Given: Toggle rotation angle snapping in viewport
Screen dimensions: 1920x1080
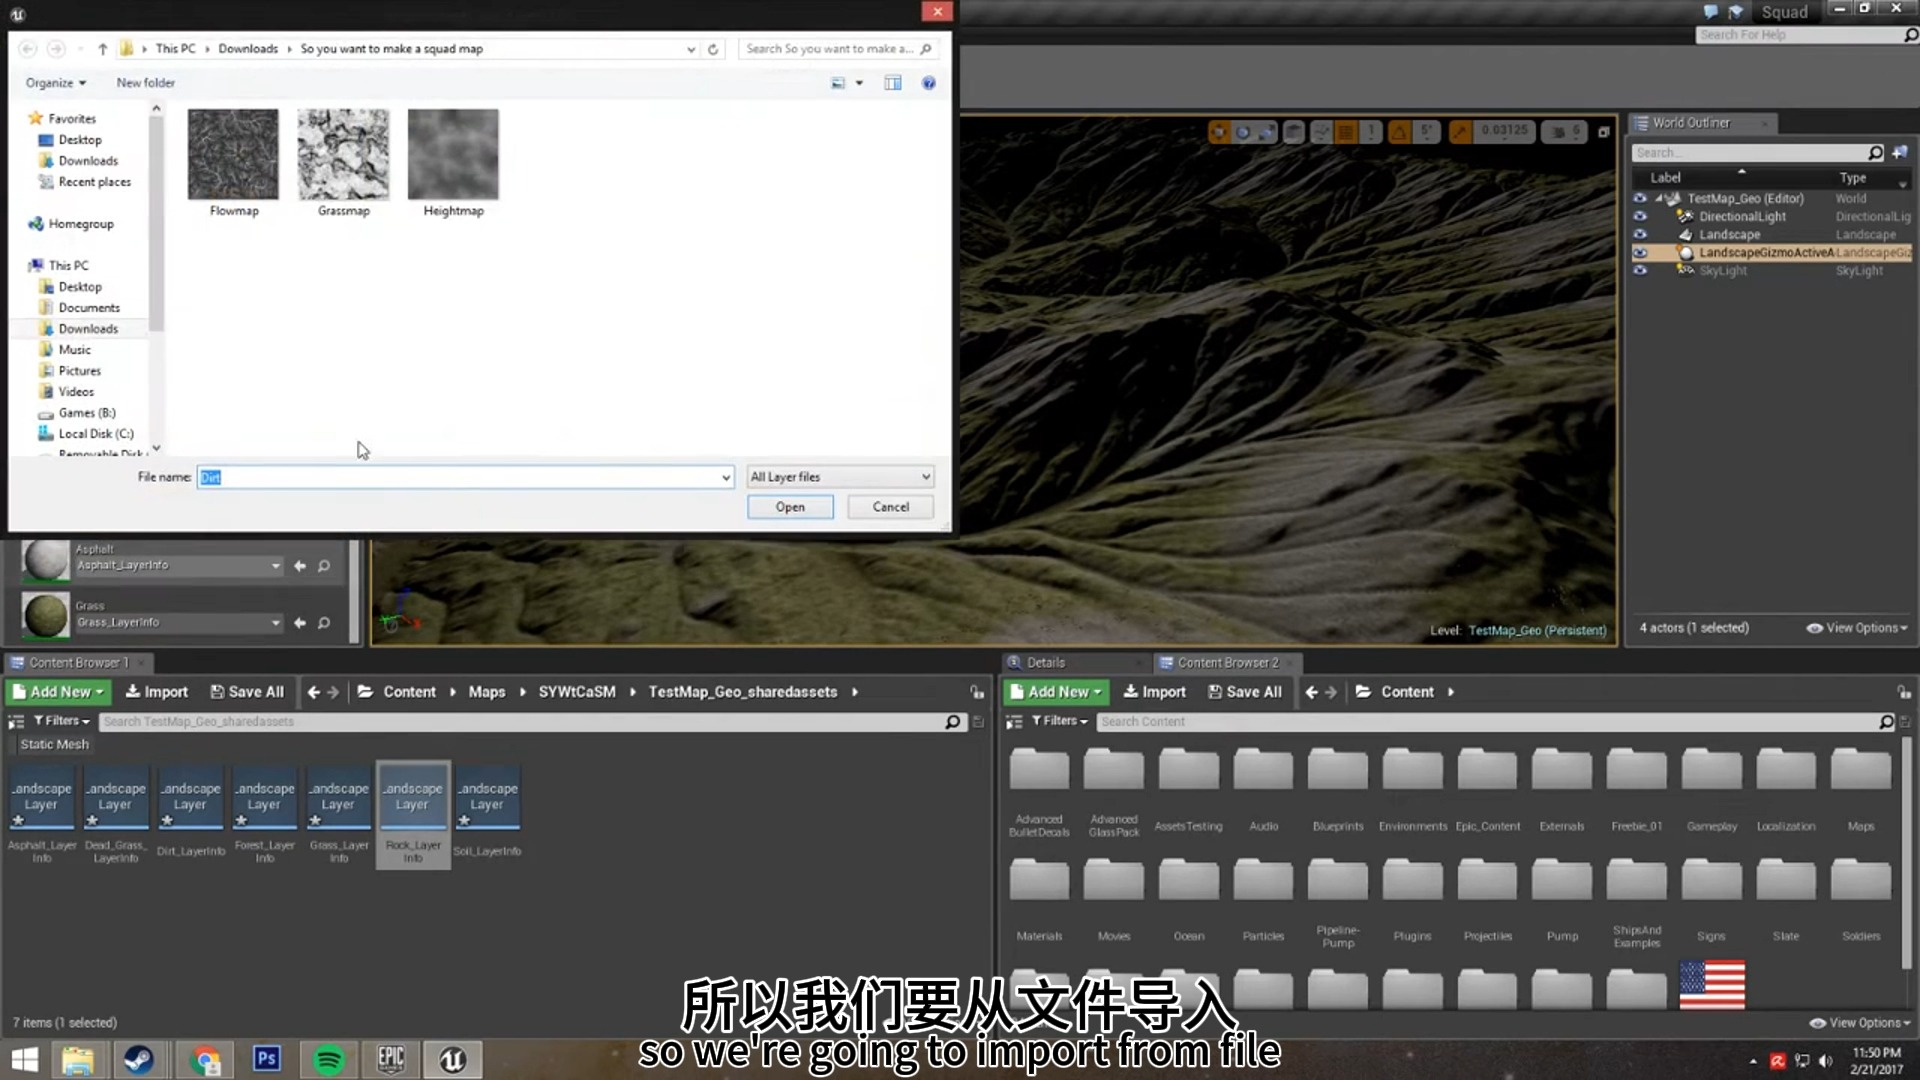Looking at the screenshot, I should tap(1399, 132).
